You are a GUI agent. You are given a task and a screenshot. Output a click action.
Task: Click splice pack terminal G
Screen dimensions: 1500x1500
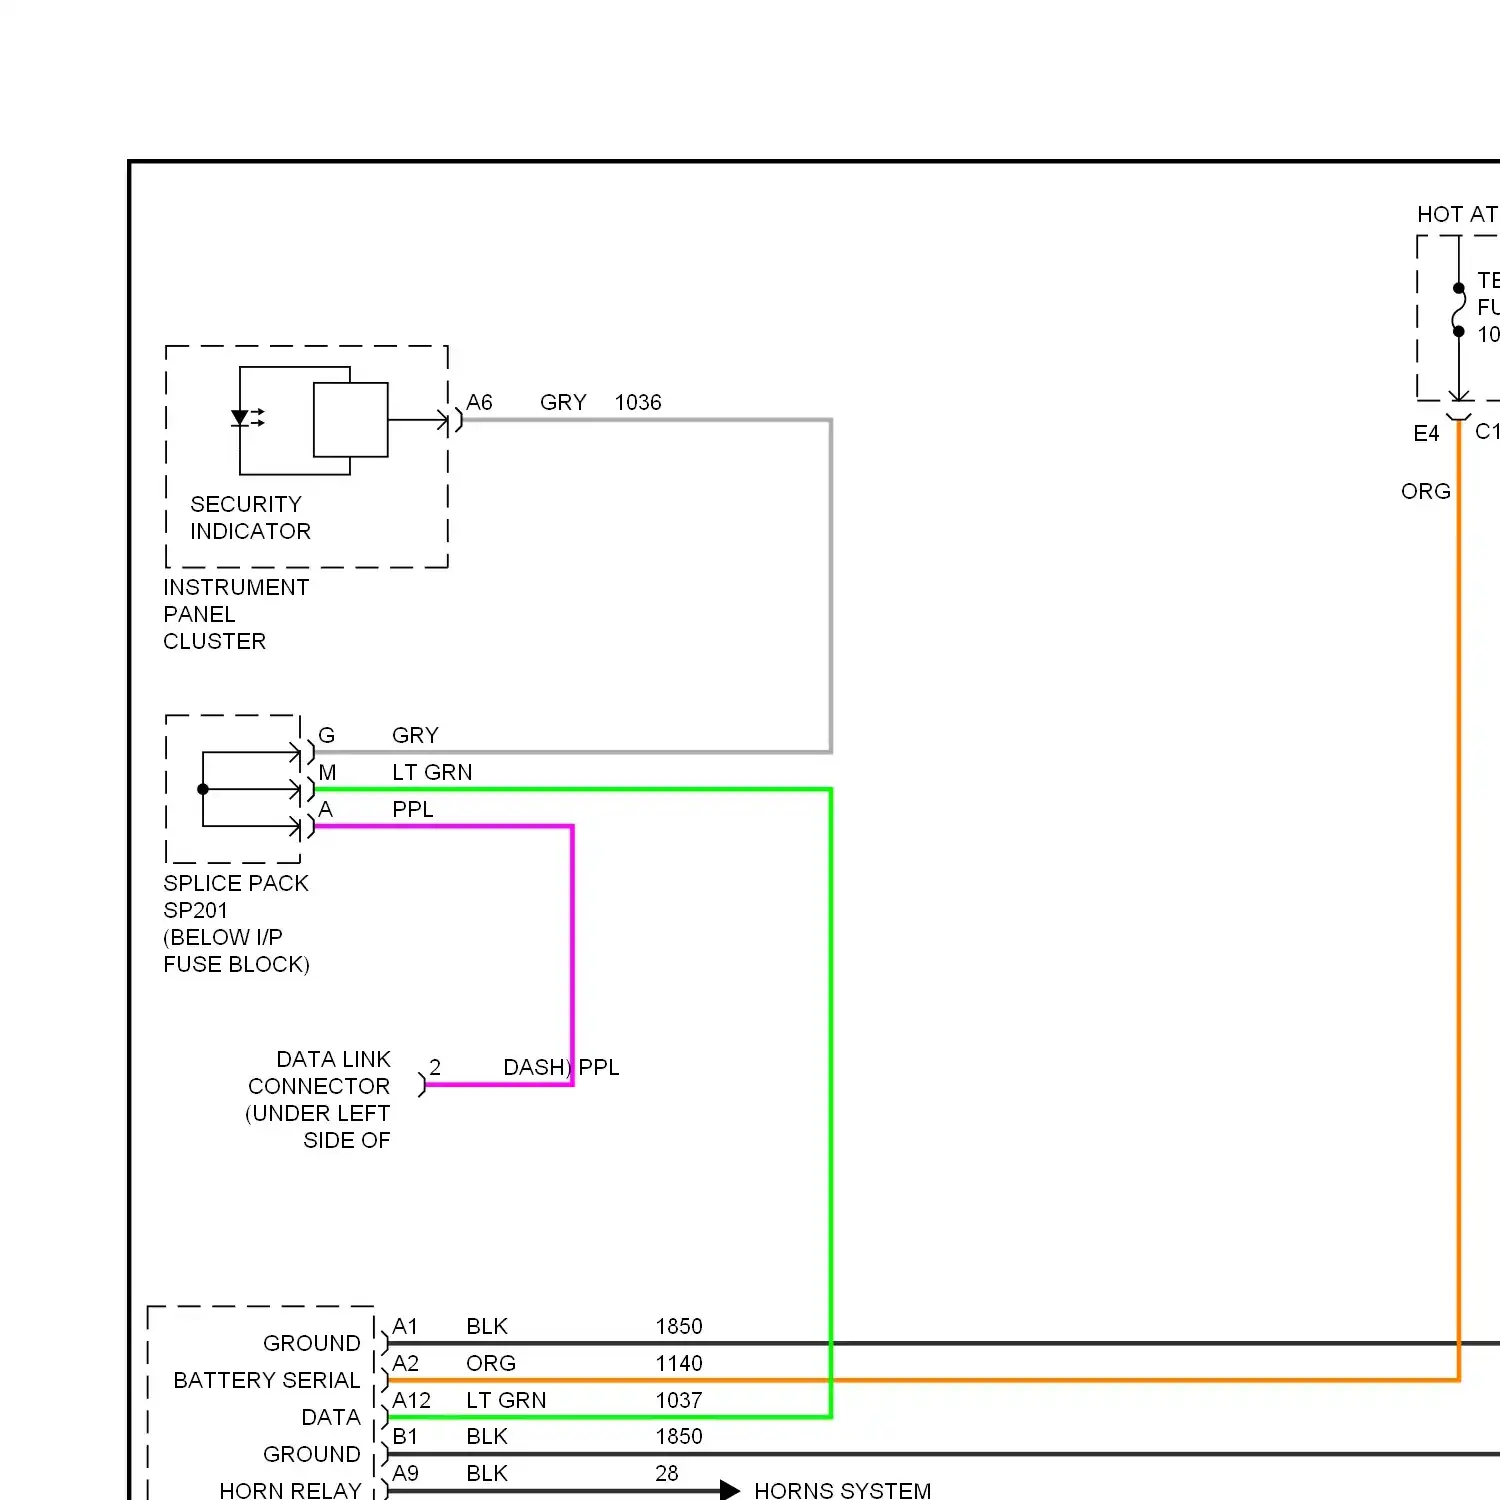pyautogui.click(x=326, y=735)
